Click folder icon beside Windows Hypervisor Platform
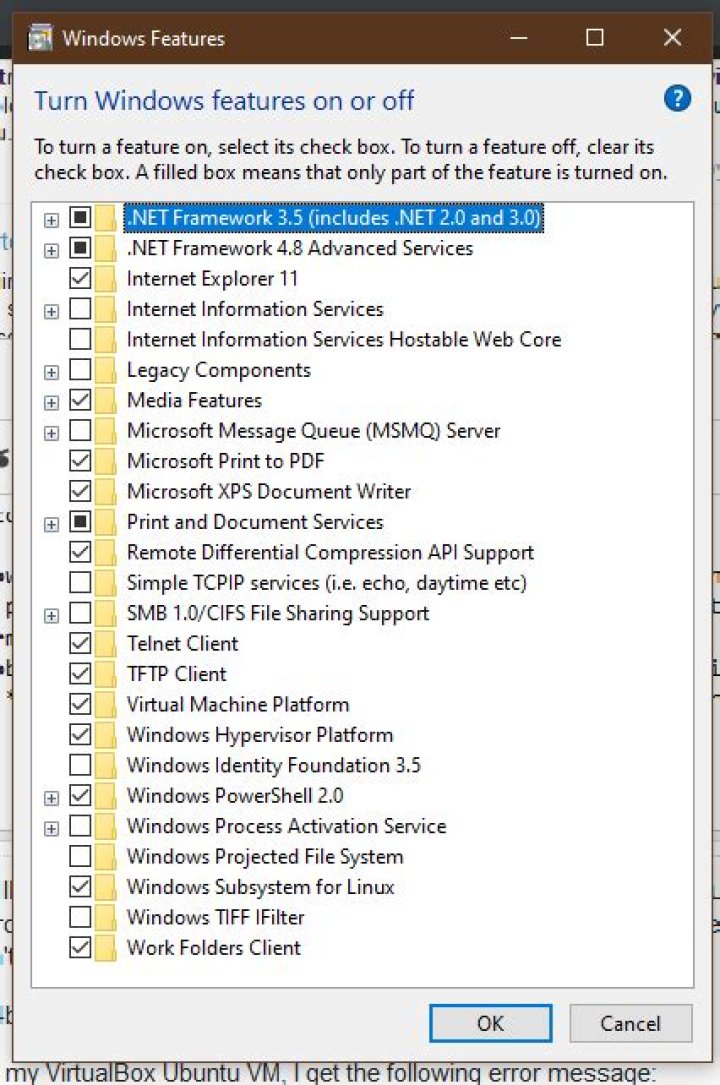The image size is (720, 1085). pyautogui.click(x=106, y=735)
